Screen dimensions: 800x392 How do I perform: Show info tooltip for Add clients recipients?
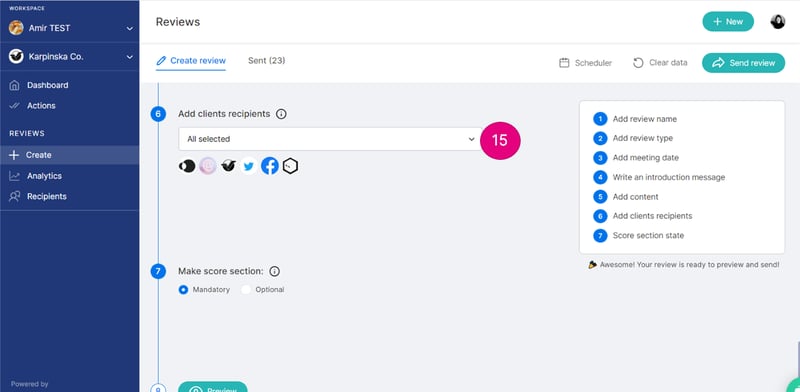tap(281, 114)
